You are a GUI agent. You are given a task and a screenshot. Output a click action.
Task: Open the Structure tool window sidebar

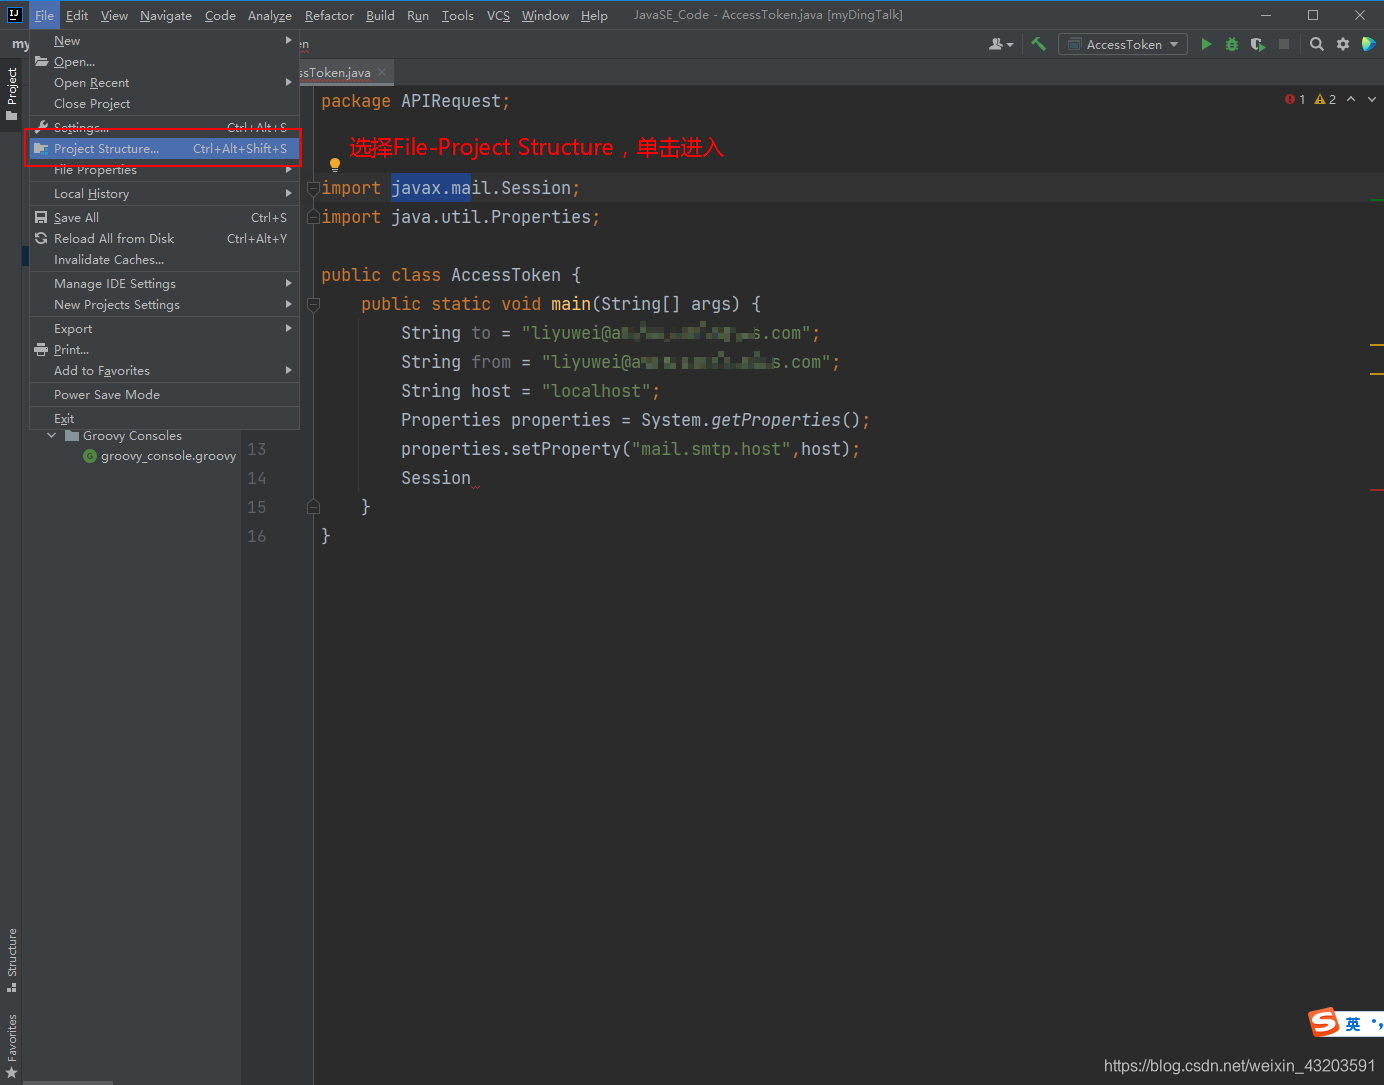point(11,960)
